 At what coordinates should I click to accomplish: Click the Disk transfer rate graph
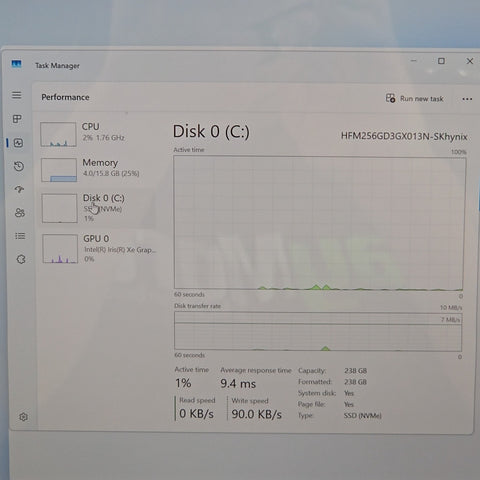pyautogui.click(x=318, y=332)
